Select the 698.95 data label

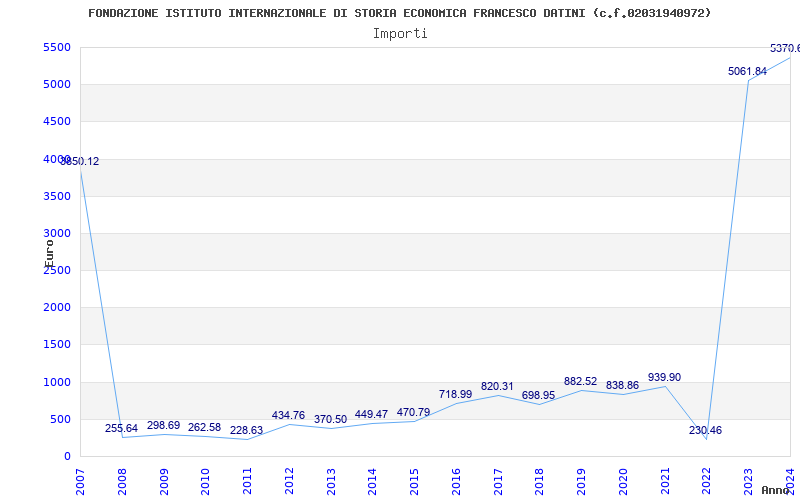coord(538,396)
